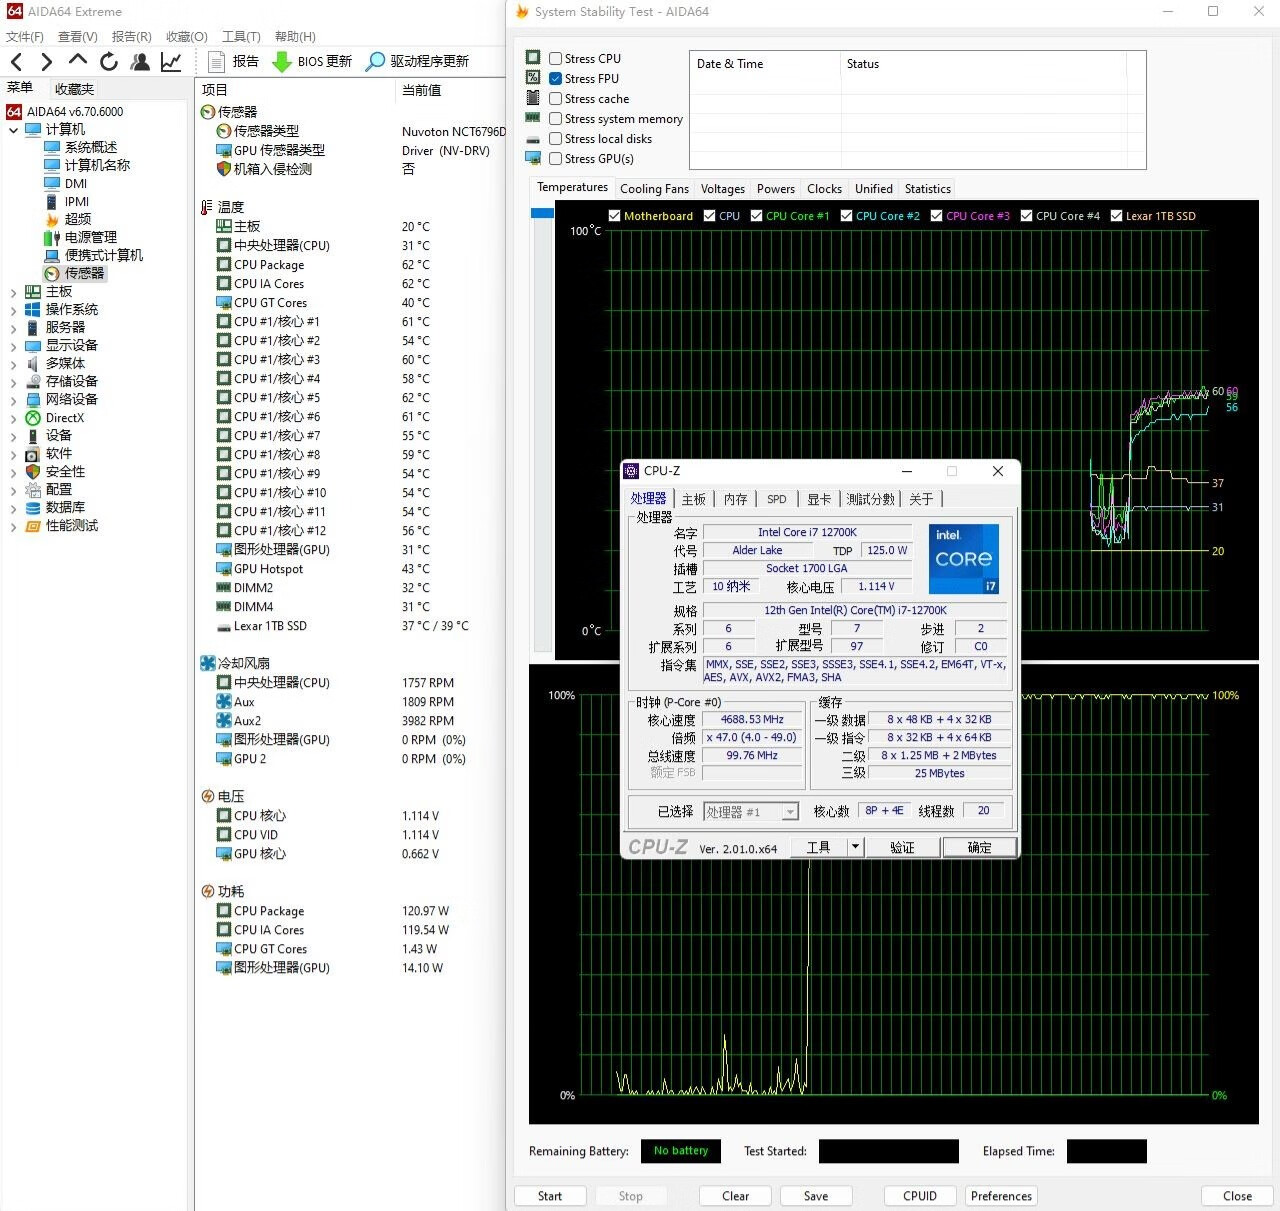
Task: Expand the 主板 tree node
Action: [x=13, y=292]
